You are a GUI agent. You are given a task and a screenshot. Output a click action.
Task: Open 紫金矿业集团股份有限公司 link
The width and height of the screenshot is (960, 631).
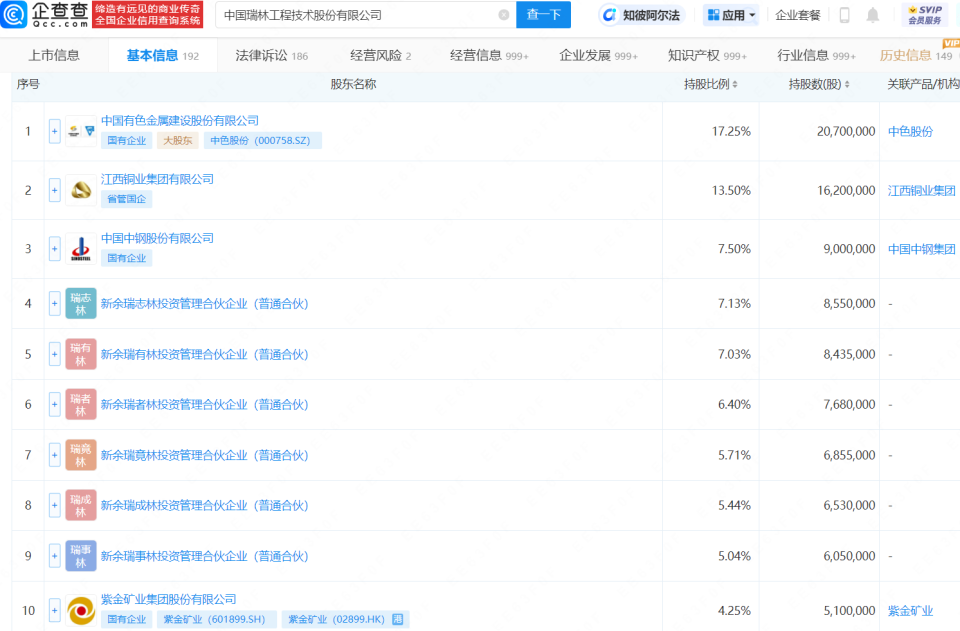coord(168,599)
